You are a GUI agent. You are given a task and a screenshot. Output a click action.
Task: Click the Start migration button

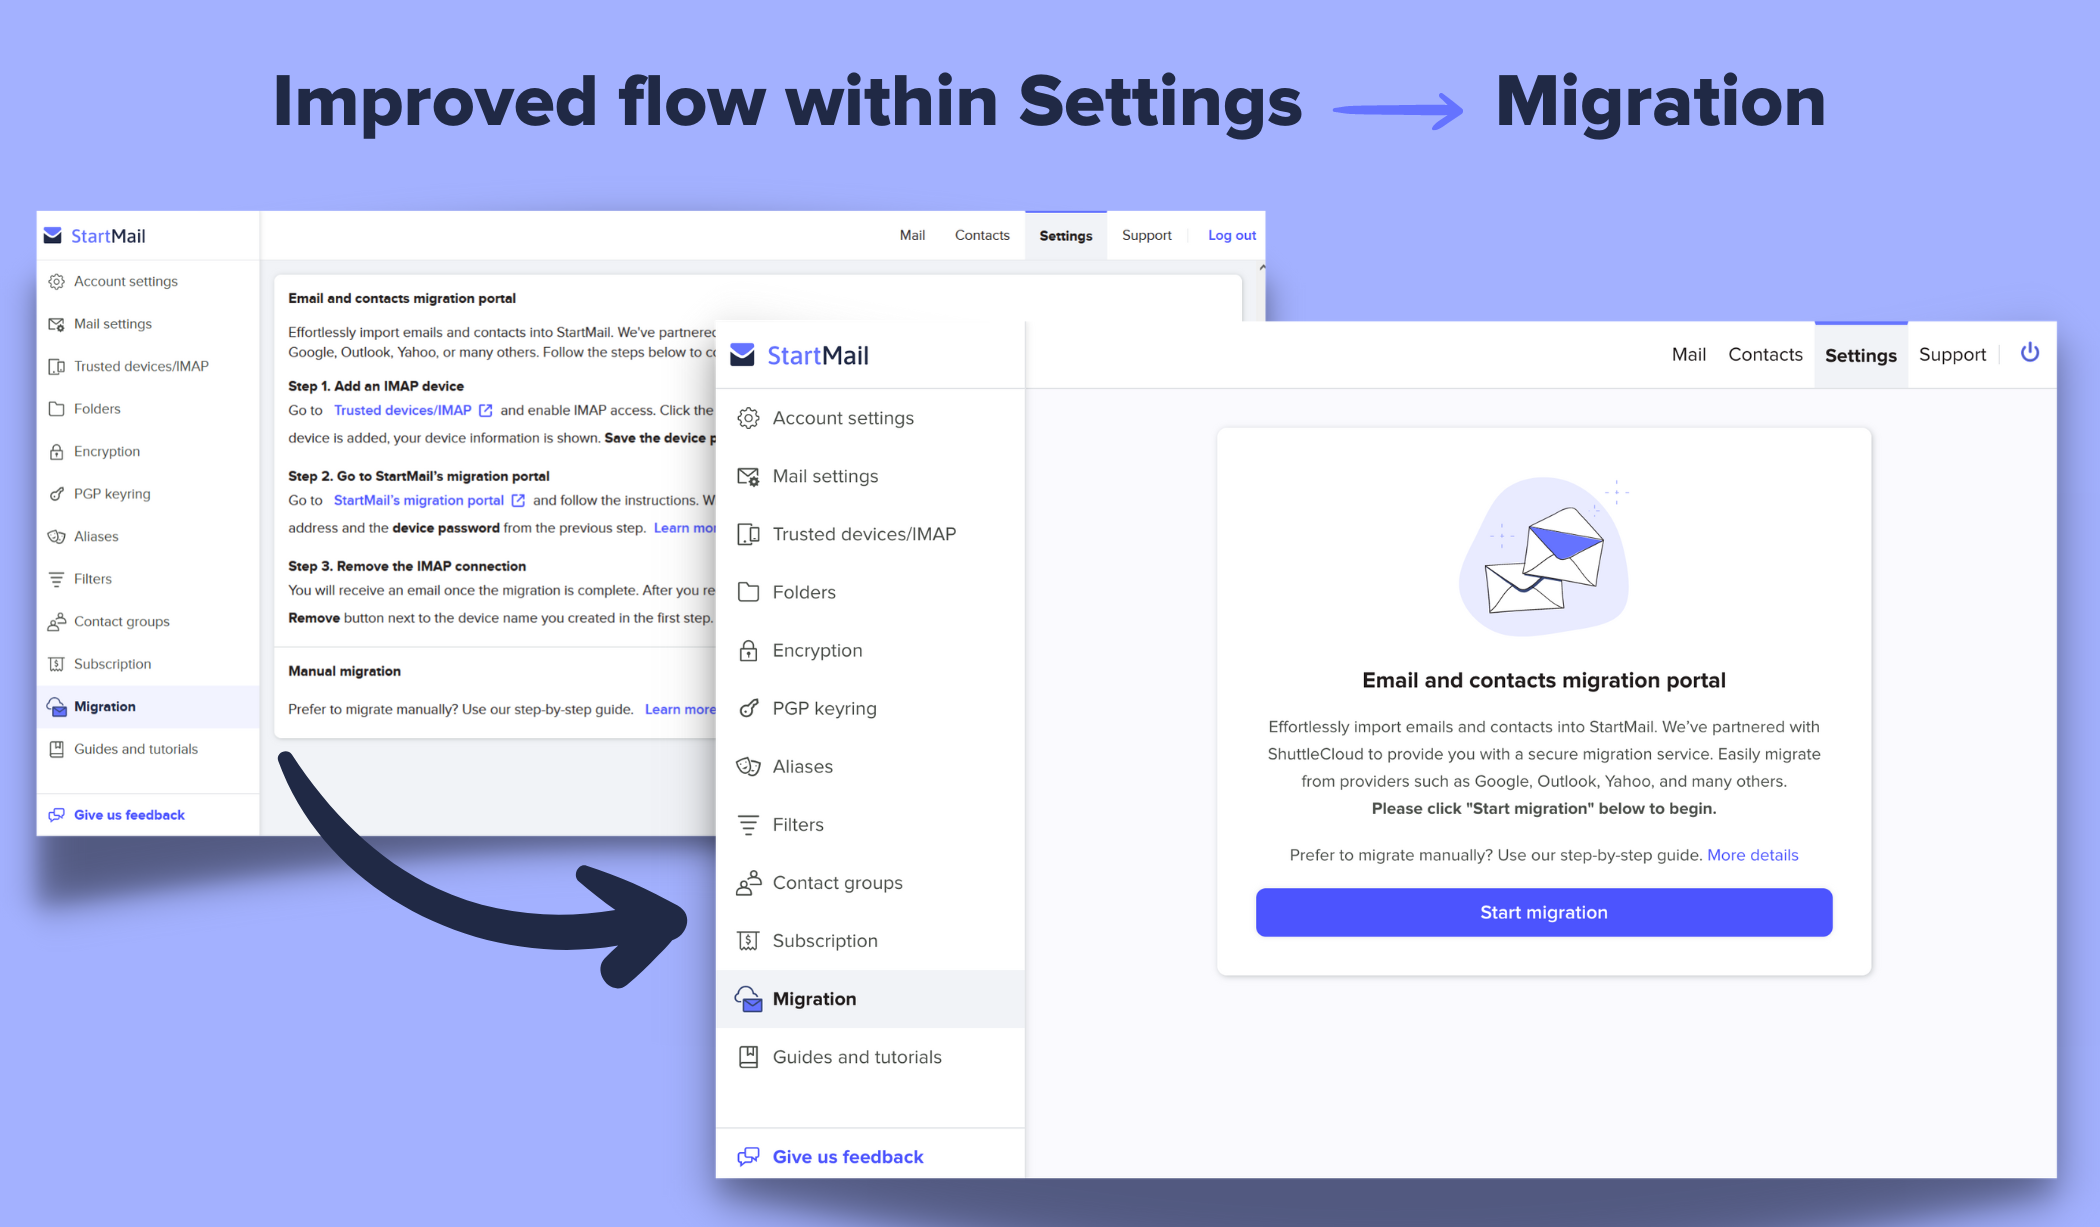point(1543,912)
